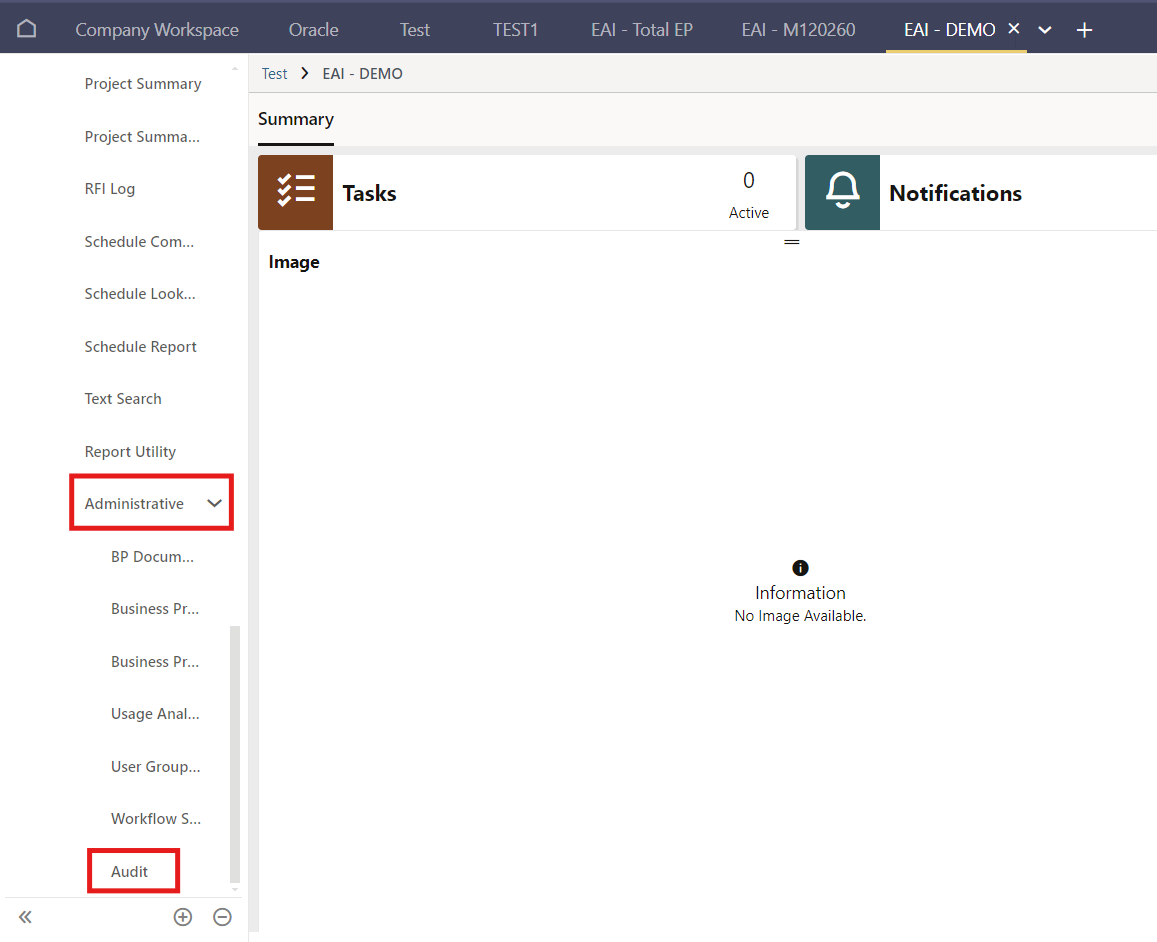This screenshot has width=1157, height=942.
Task: Open the Report Utility item
Action: pos(130,452)
